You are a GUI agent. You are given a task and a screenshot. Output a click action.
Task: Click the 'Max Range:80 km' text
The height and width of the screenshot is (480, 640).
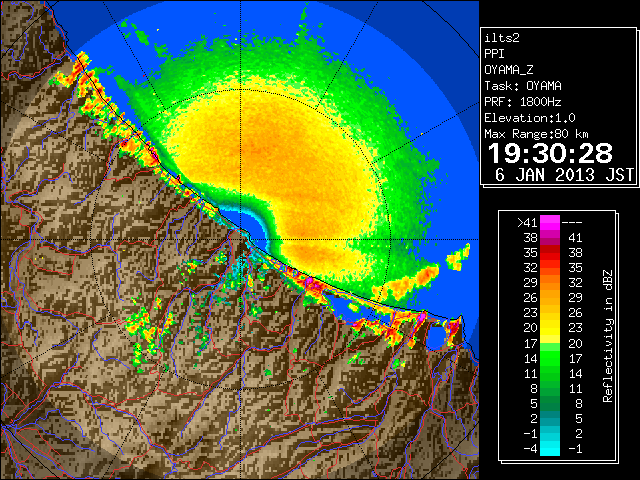[537, 134]
